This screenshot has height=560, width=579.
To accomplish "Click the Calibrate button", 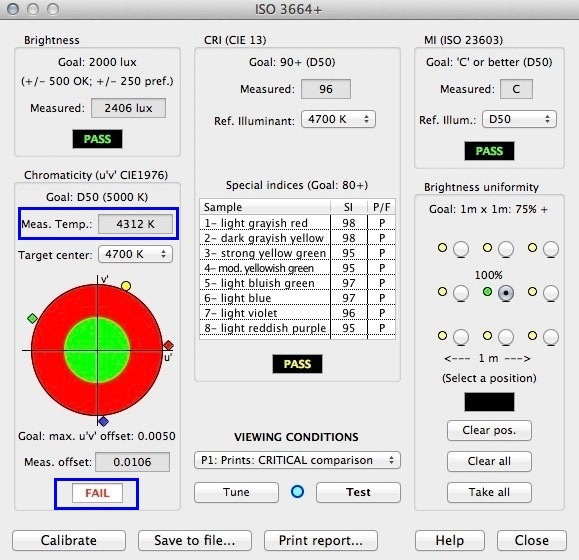I will (69, 540).
